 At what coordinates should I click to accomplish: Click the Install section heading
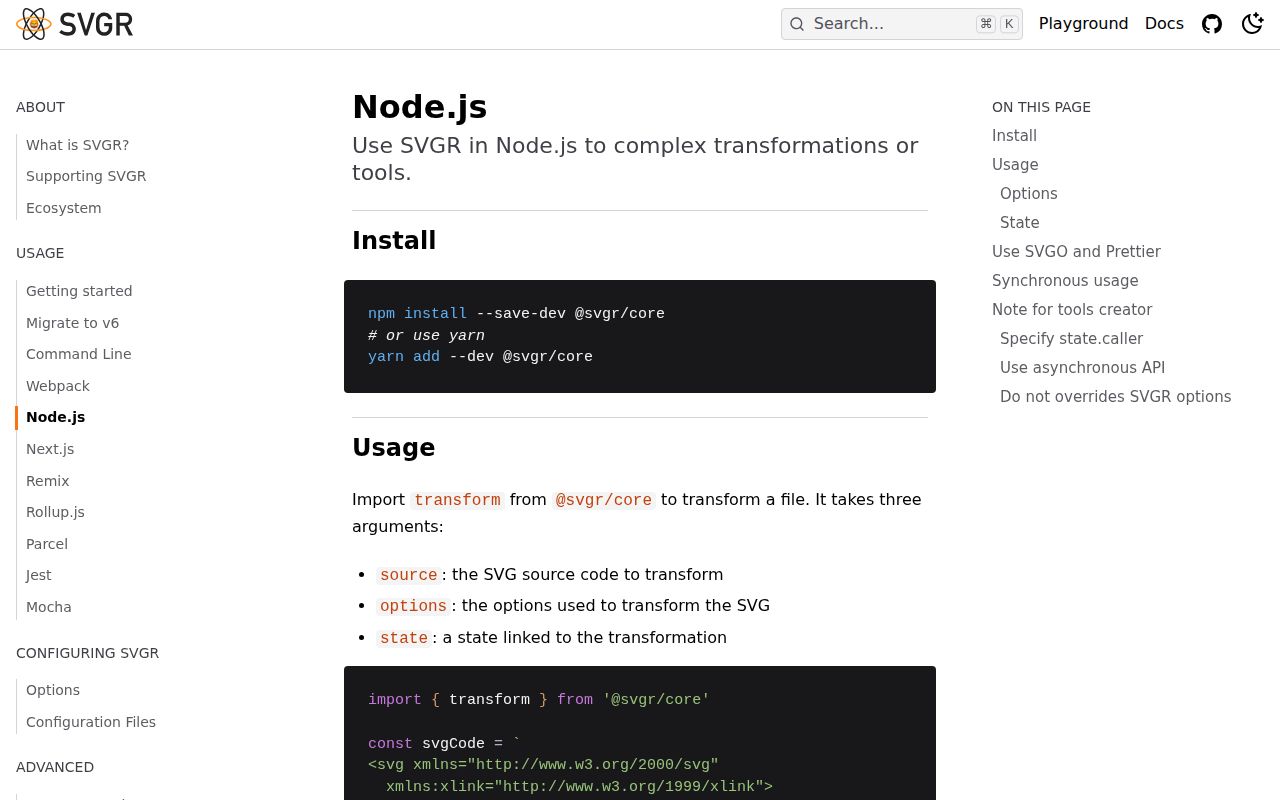click(394, 241)
